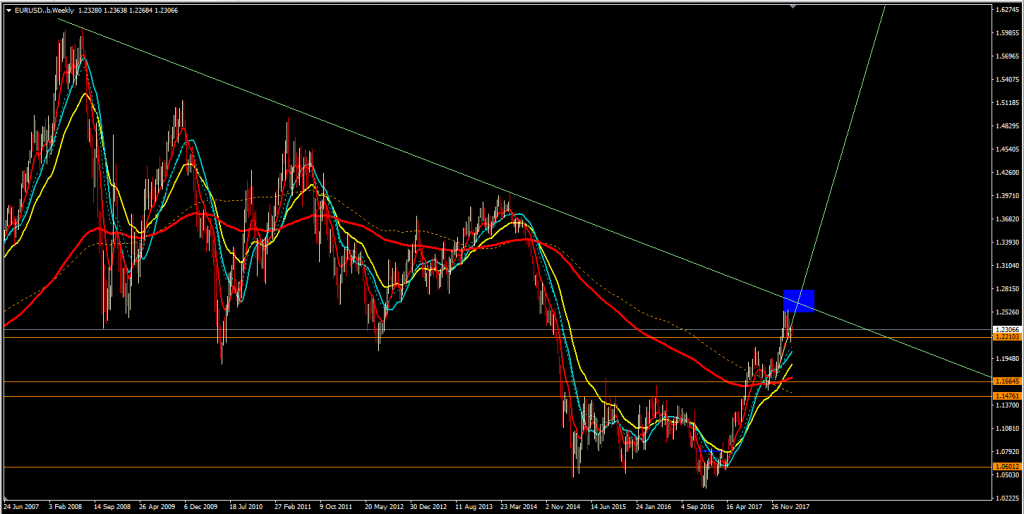Viewport: 1024px width, 514px height.
Task: Click the chart shift triangle marker at top
Action: coord(792,6)
